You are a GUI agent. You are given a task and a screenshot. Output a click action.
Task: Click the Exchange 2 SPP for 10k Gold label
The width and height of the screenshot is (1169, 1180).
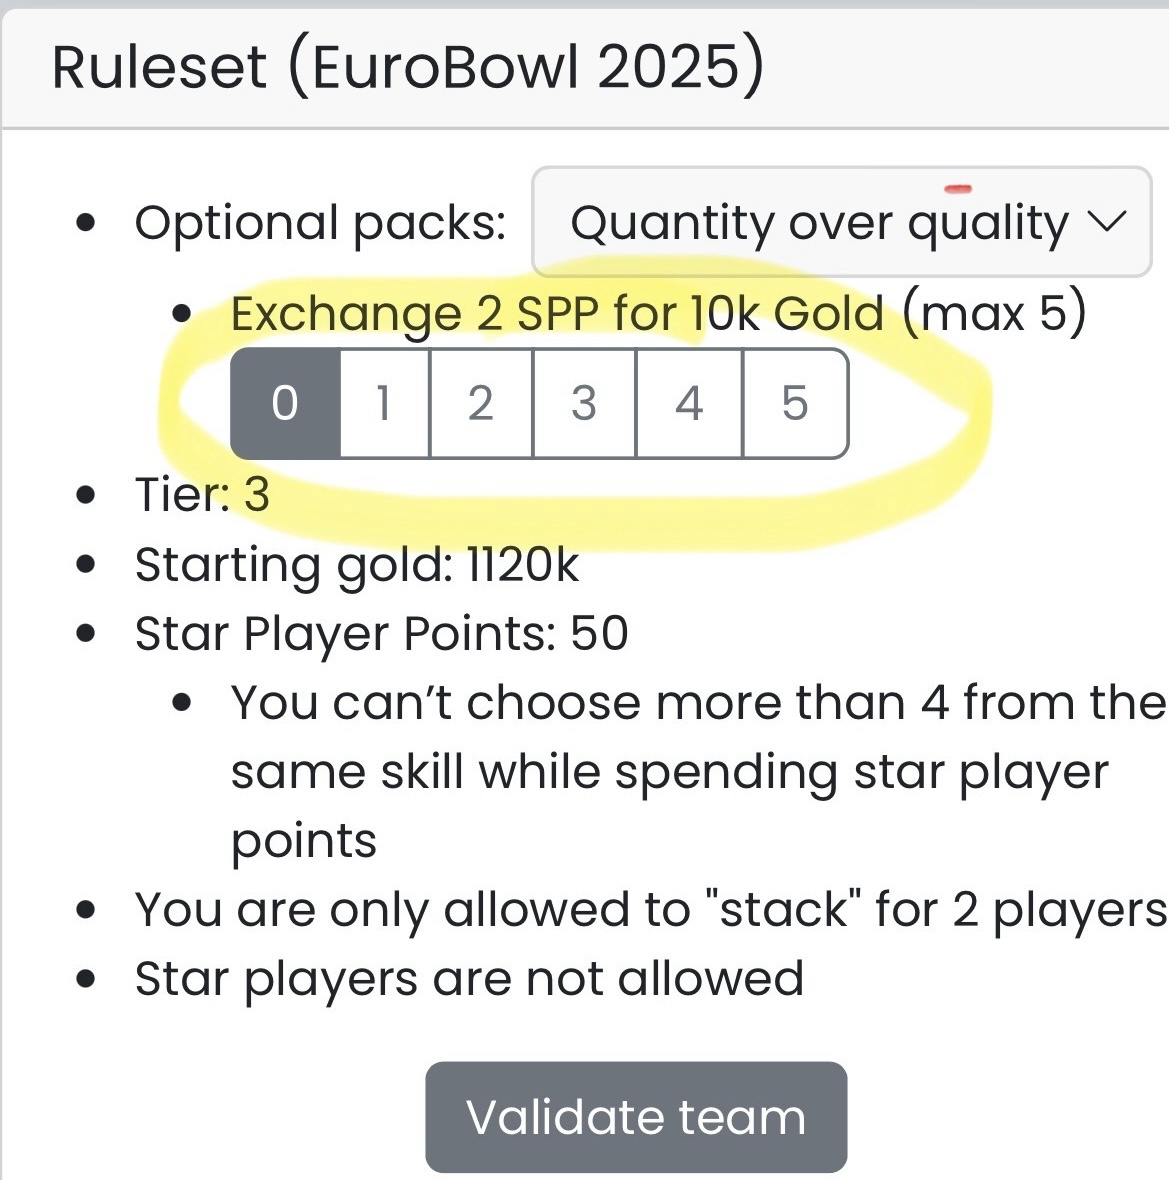coord(557,315)
